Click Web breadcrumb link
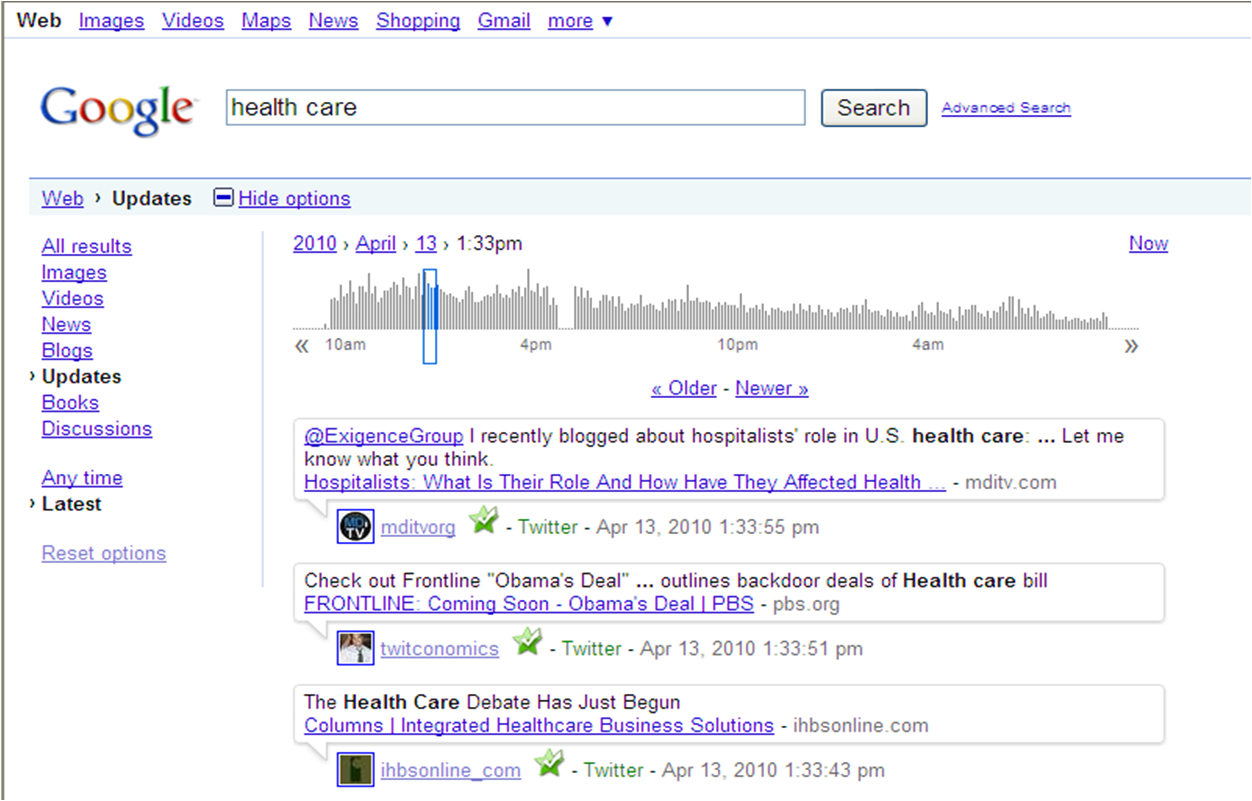 pos(62,198)
